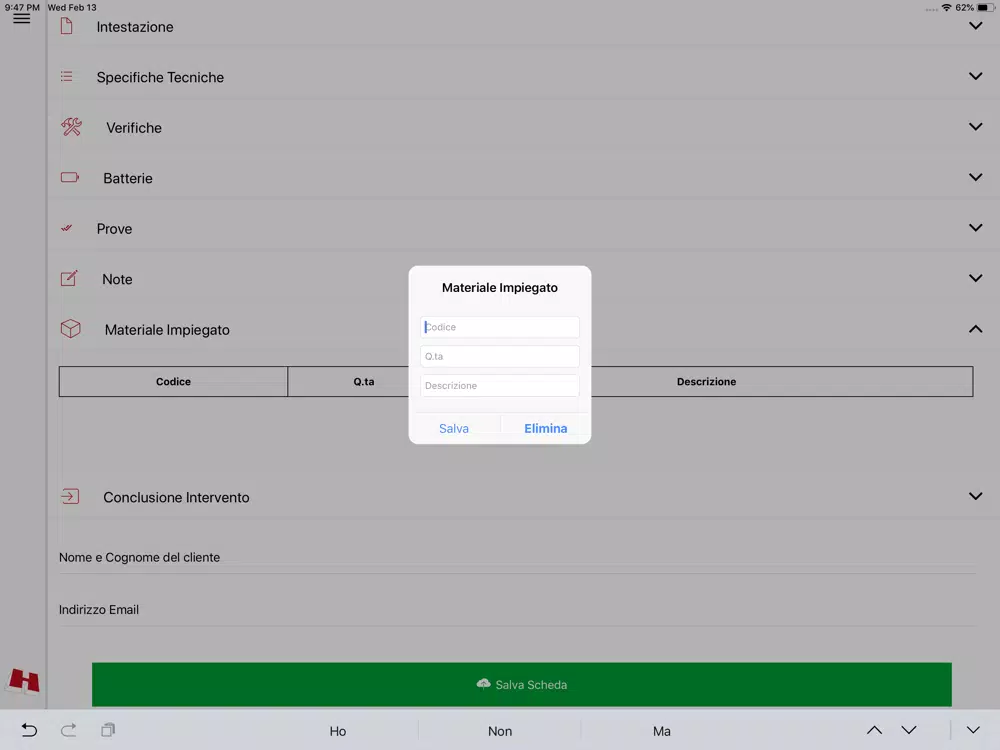Click the Batterie battery icon
The height and width of the screenshot is (750, 1000).
(70, 177)
